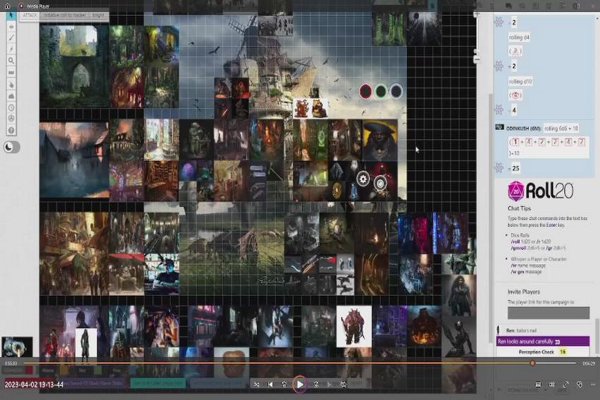Click the recording timestamp 2023-04-02 label
The height and width of the screenshot is (400, 600).
[34, 385]
